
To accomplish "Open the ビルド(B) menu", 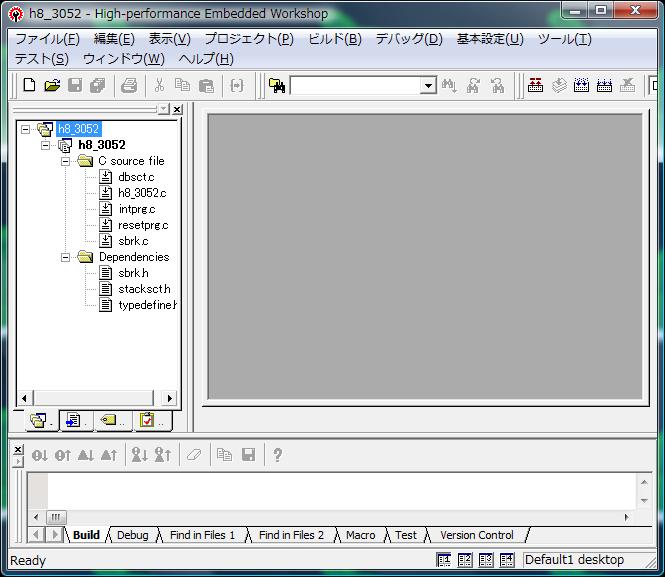I will click(x=334, y=39).
